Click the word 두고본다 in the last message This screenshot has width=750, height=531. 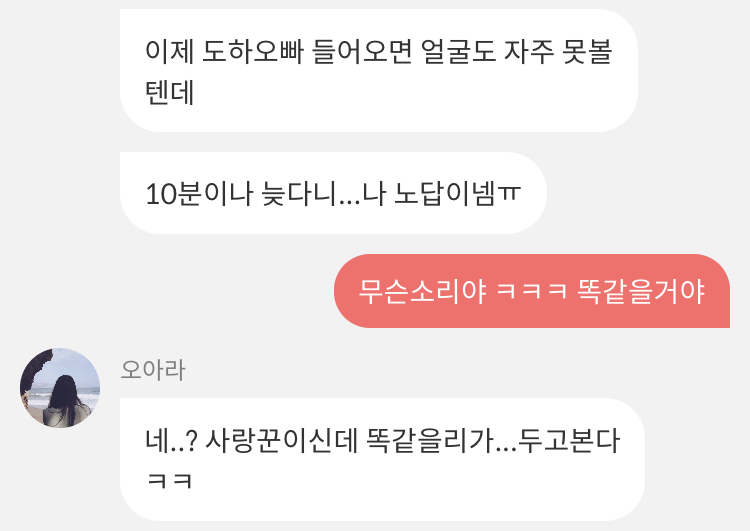570,441
